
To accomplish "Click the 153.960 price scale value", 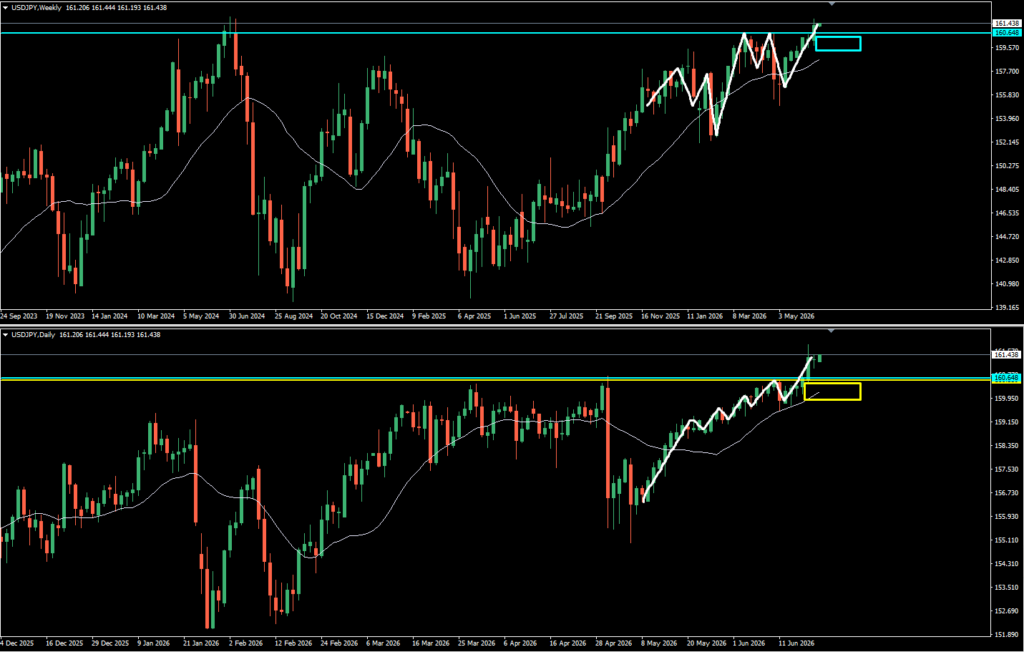I will (x=1006, y=118).
